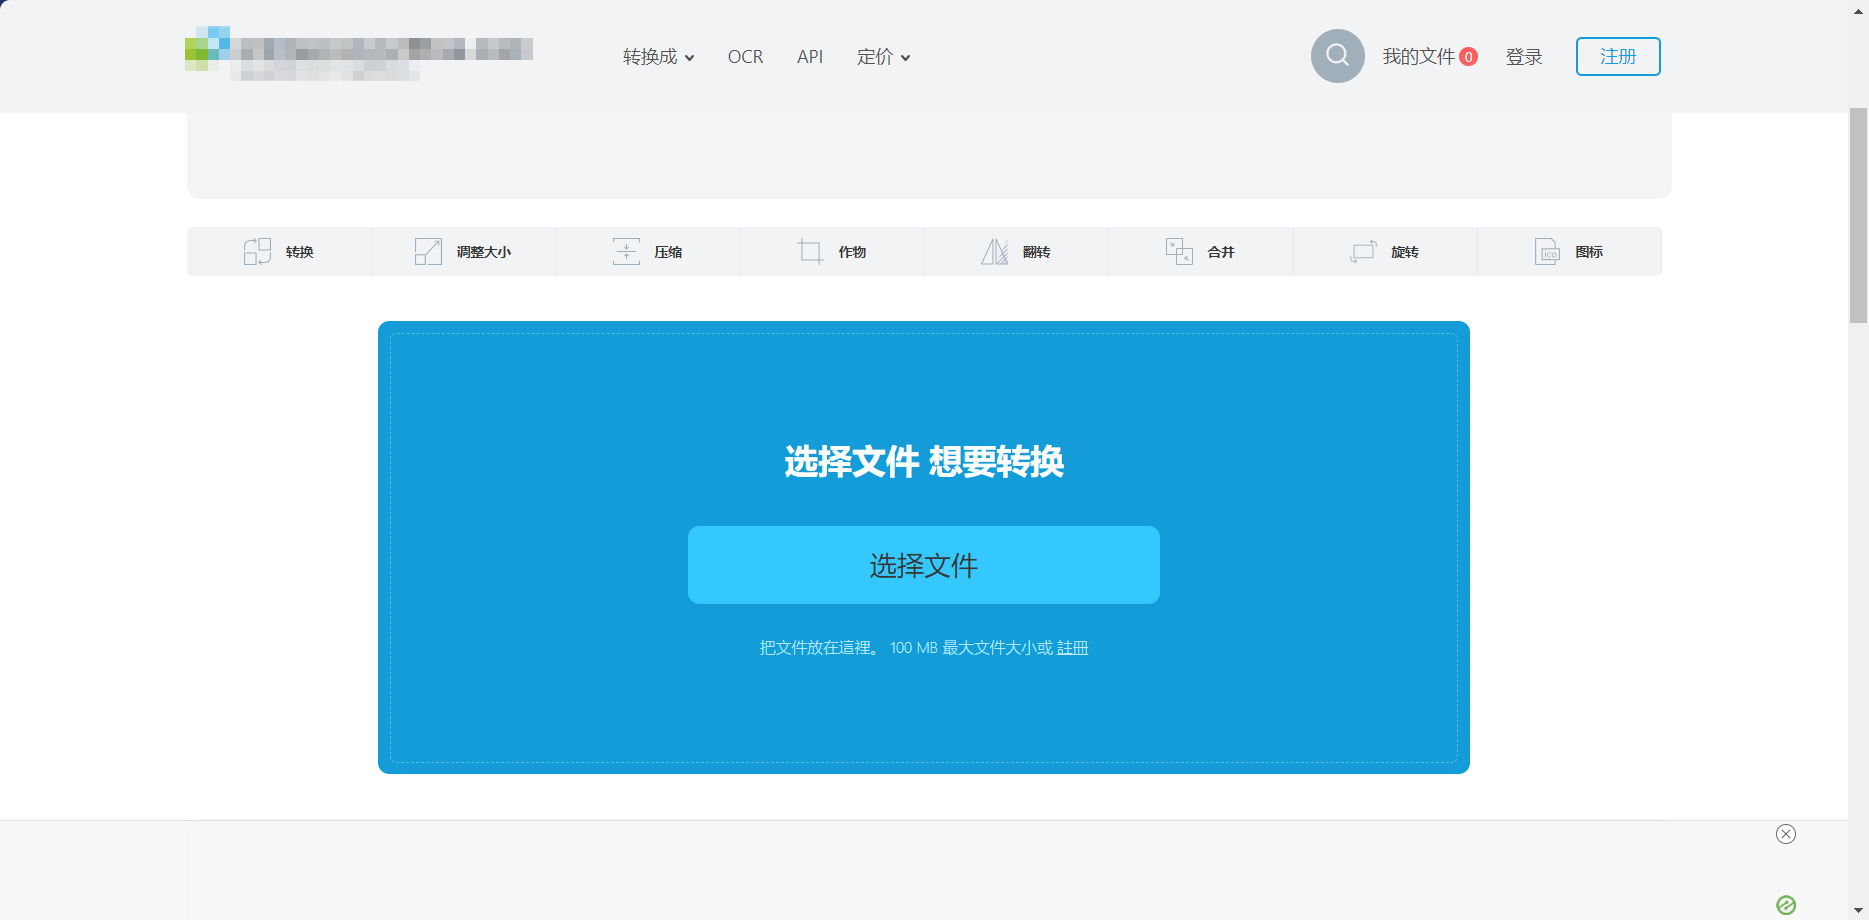
Task: Click the Merge (合并) tool icon
Action: (1179, 251)
